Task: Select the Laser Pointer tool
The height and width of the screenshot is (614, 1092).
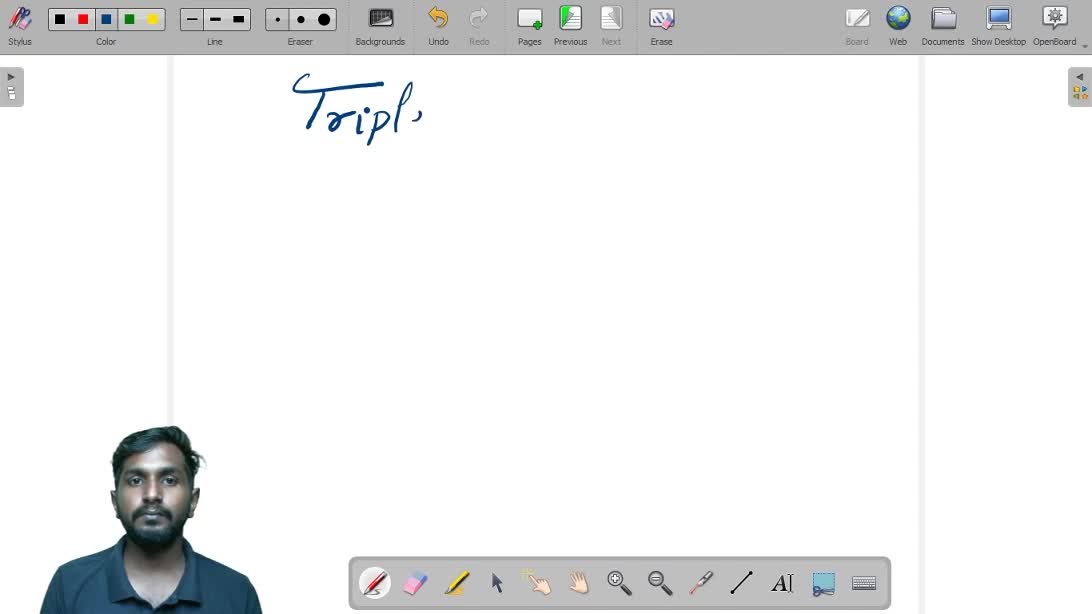Action: (701, 583)
